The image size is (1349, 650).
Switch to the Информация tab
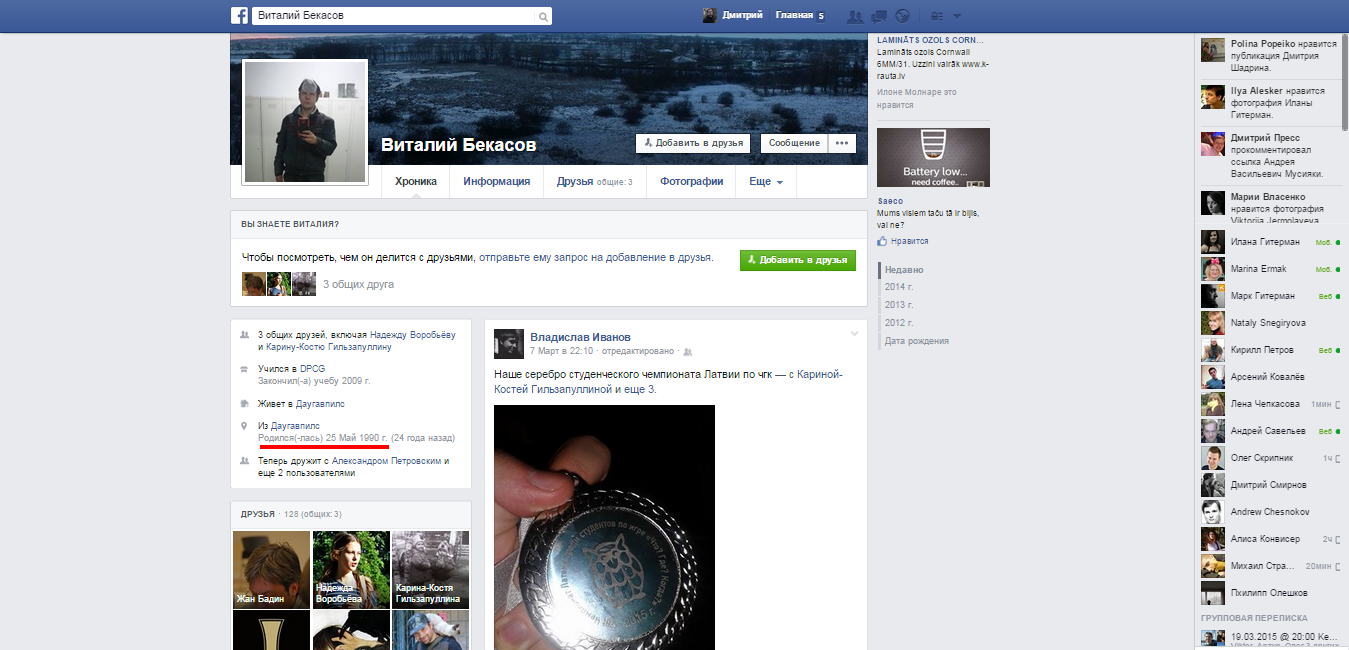(496, 182)
